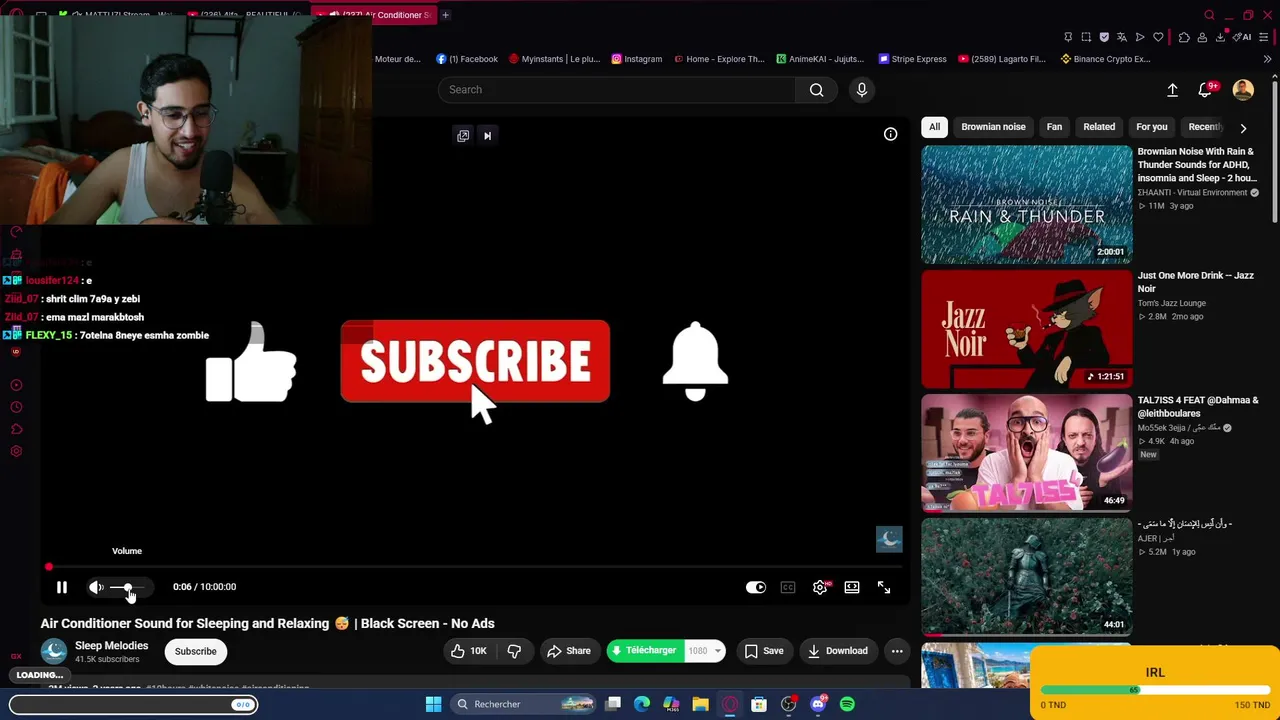
Task: Open the browser main menu icon
Action: (x=1266, y=37)
